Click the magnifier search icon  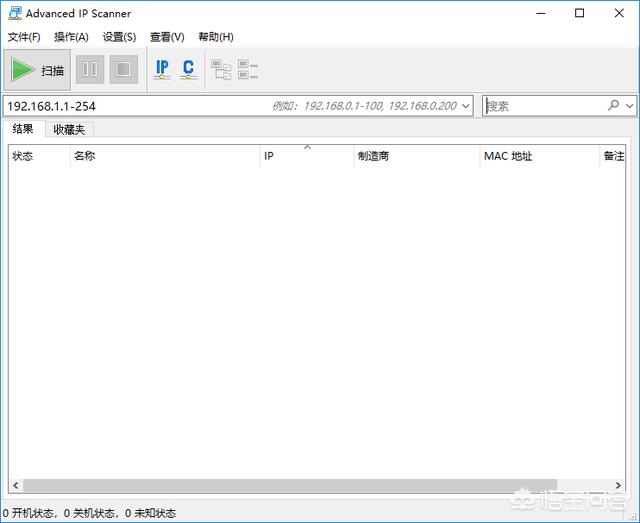tap(613, 106)
